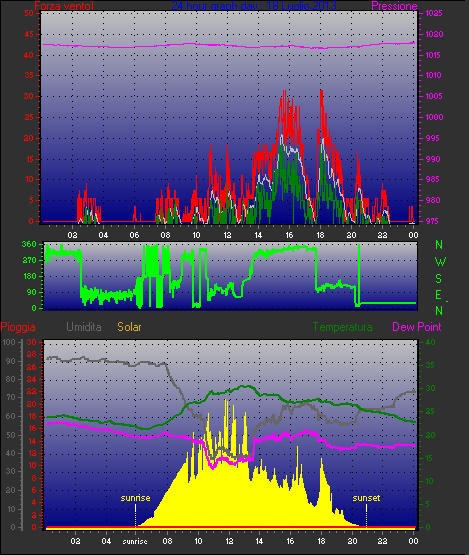Click the 'Umidita' humidity legend label
The height and width of the screenshot is (555, 469).
pyautogui.click(x=84, y=327)
